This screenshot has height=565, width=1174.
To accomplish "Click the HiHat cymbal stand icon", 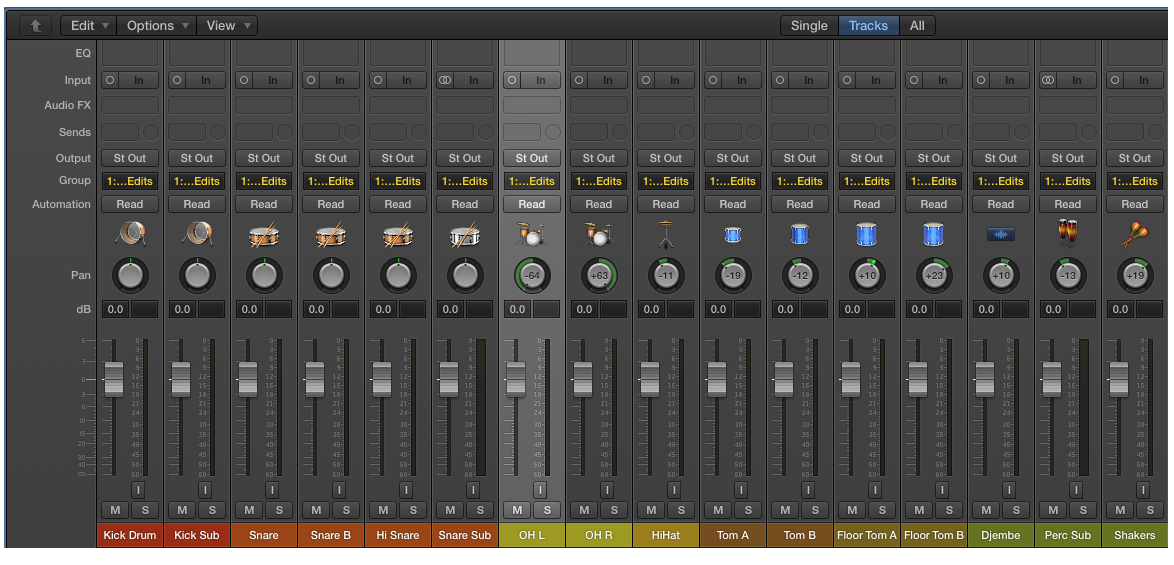I will pos(666,235).
